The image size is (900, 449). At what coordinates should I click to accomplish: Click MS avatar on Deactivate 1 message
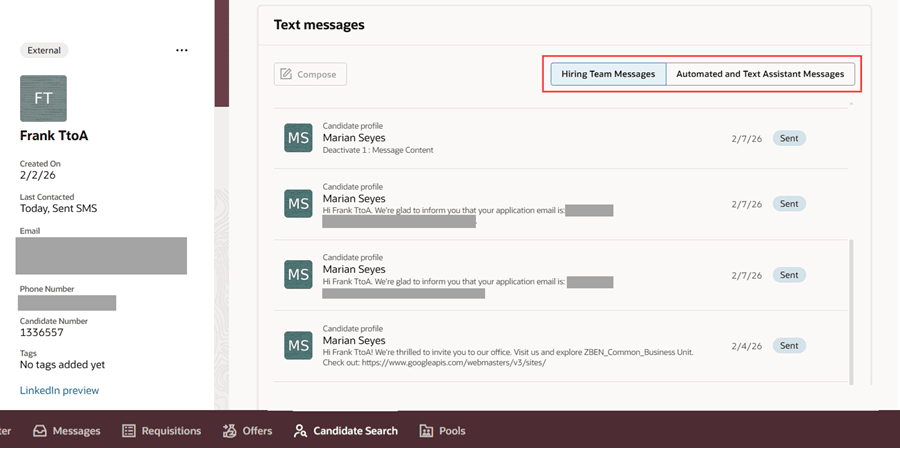click(298, 138)
